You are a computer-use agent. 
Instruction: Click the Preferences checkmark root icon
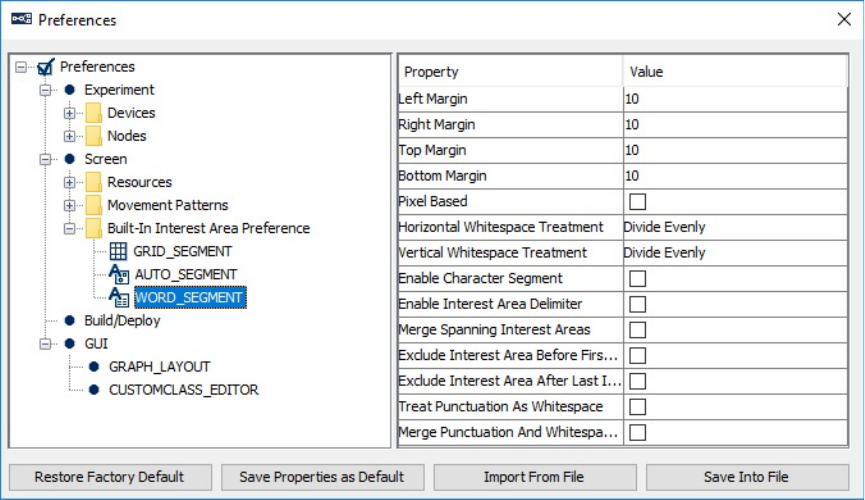pyautogui.click(x=46, y=67)
